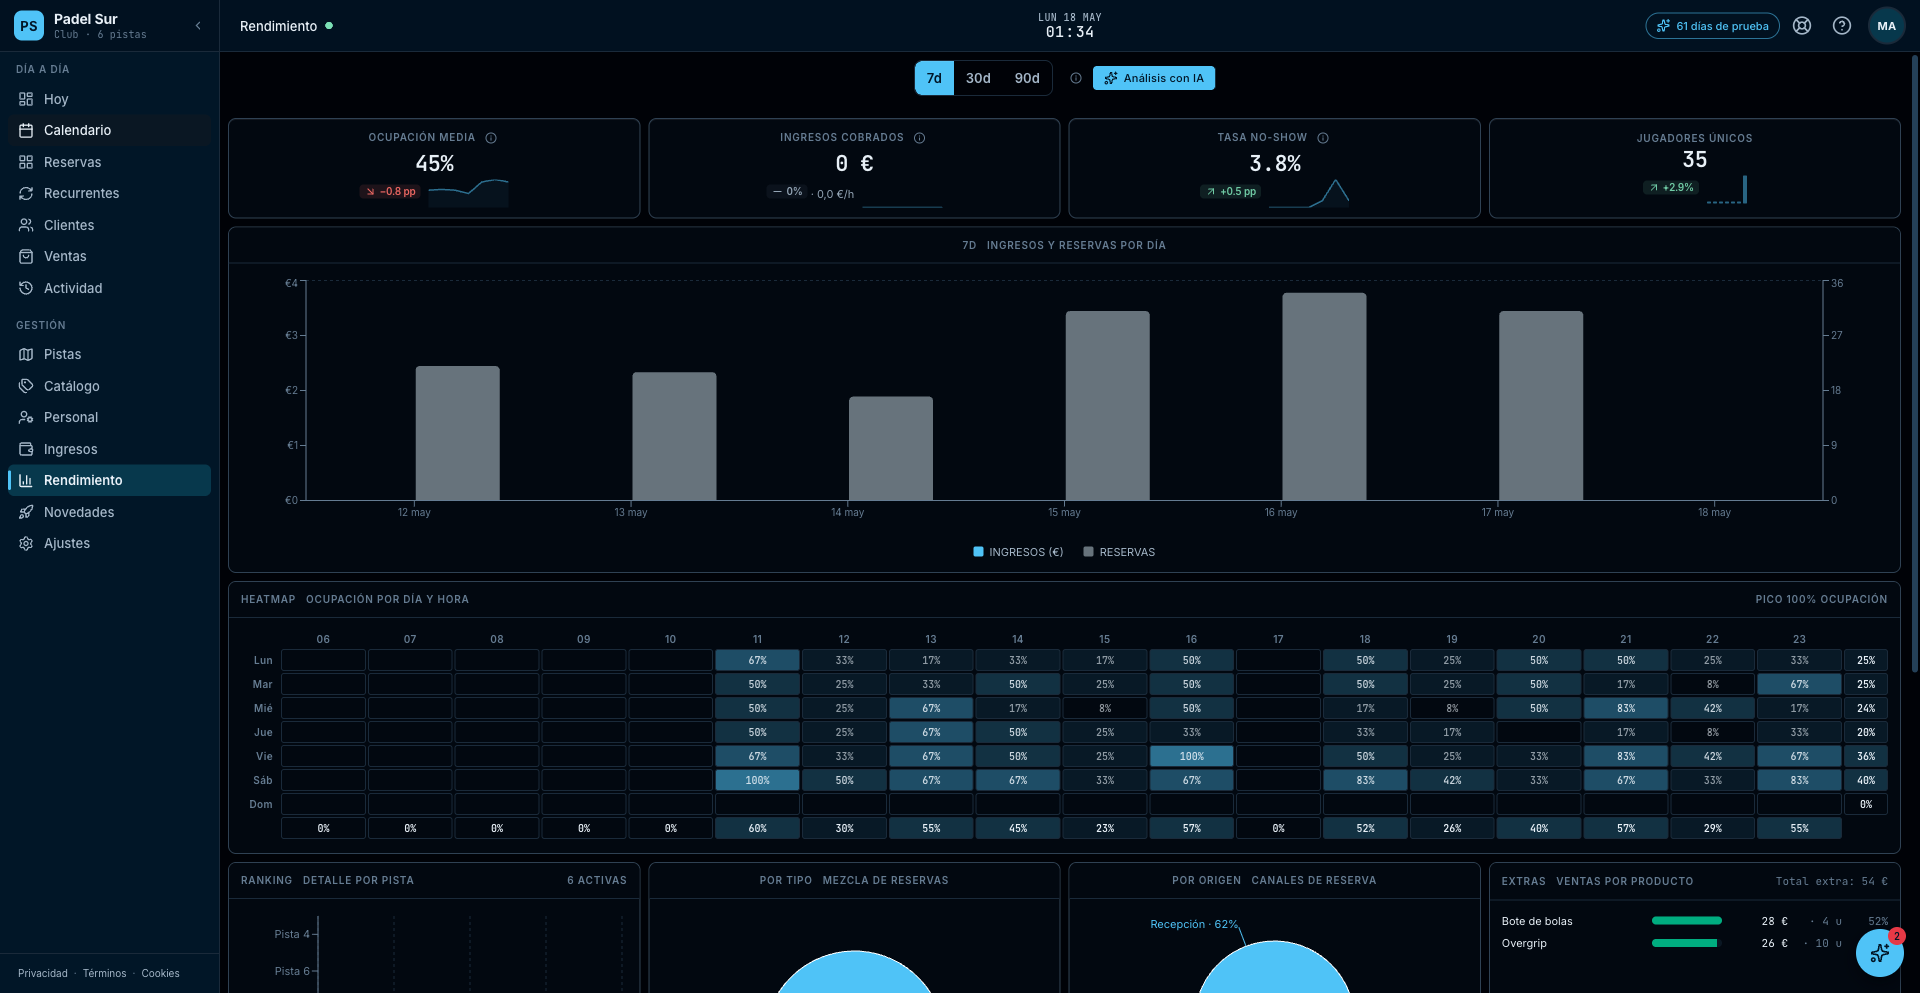Click the PS club logo
Viewport: 1920px width, 993px height.
(29, 26)
